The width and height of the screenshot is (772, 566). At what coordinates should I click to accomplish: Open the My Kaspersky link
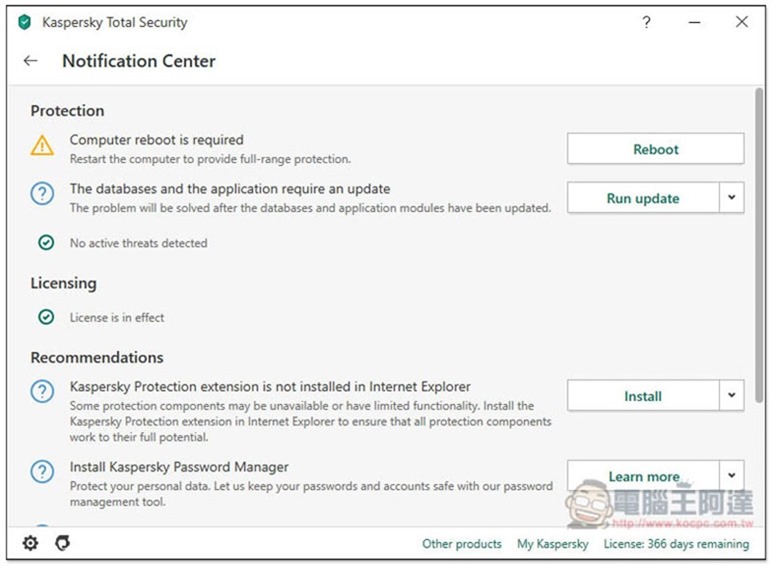[x=552, y=544]
